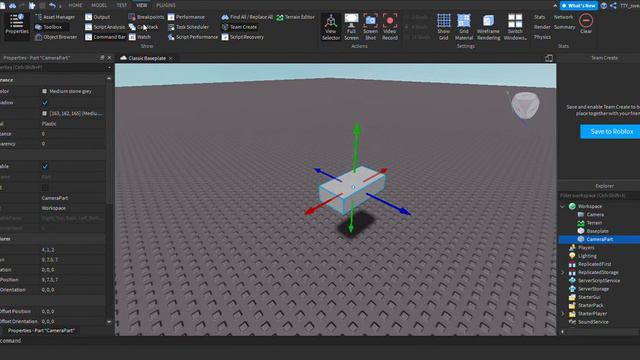
Task: Toggle the View Selector
Action: coord(331,27)
